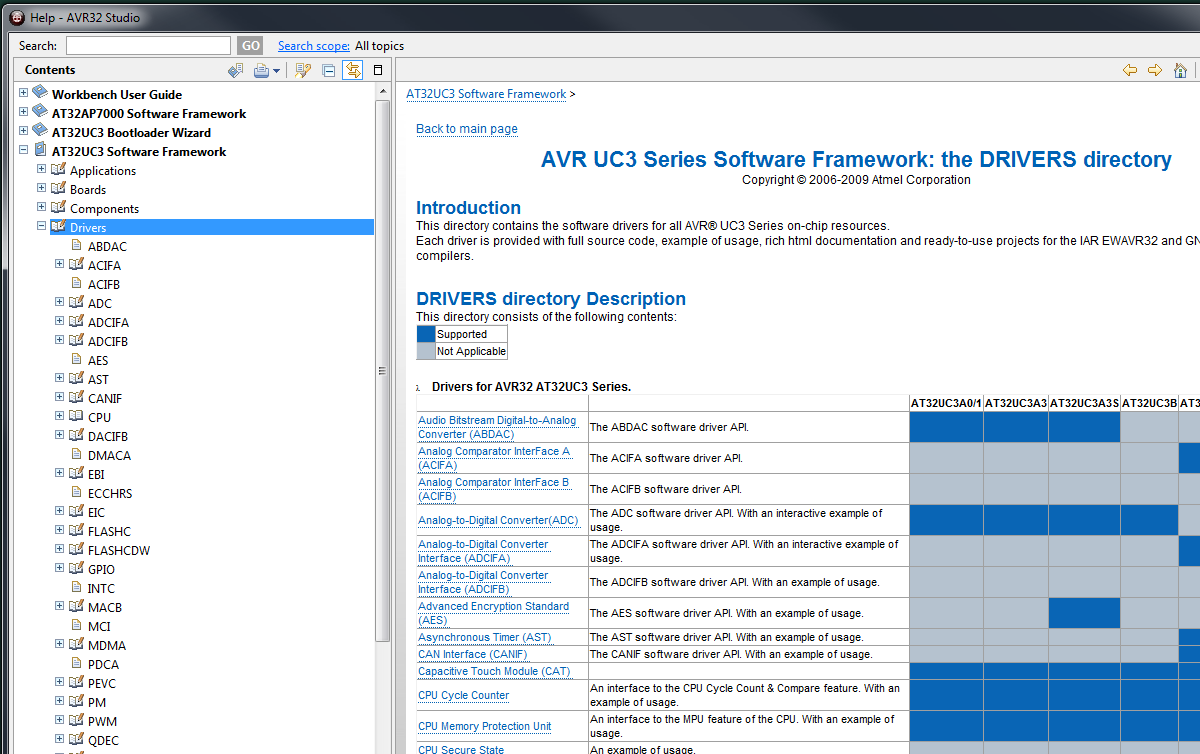Click the Collapse All icon in Contents
1200x754 pixels.
coord(328,70)
